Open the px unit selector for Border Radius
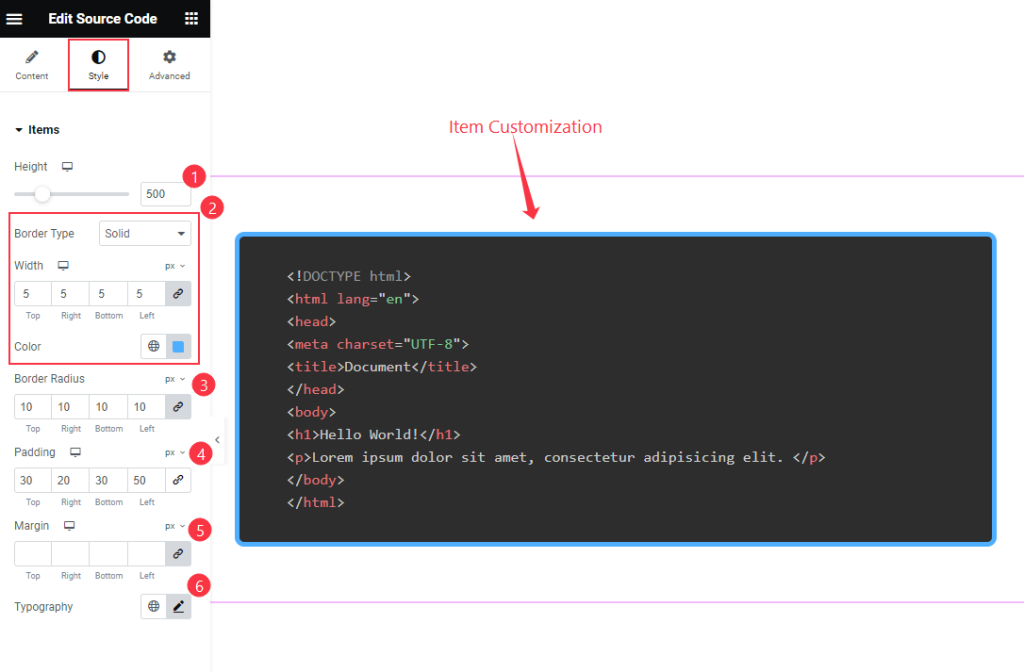 [175, 379]
